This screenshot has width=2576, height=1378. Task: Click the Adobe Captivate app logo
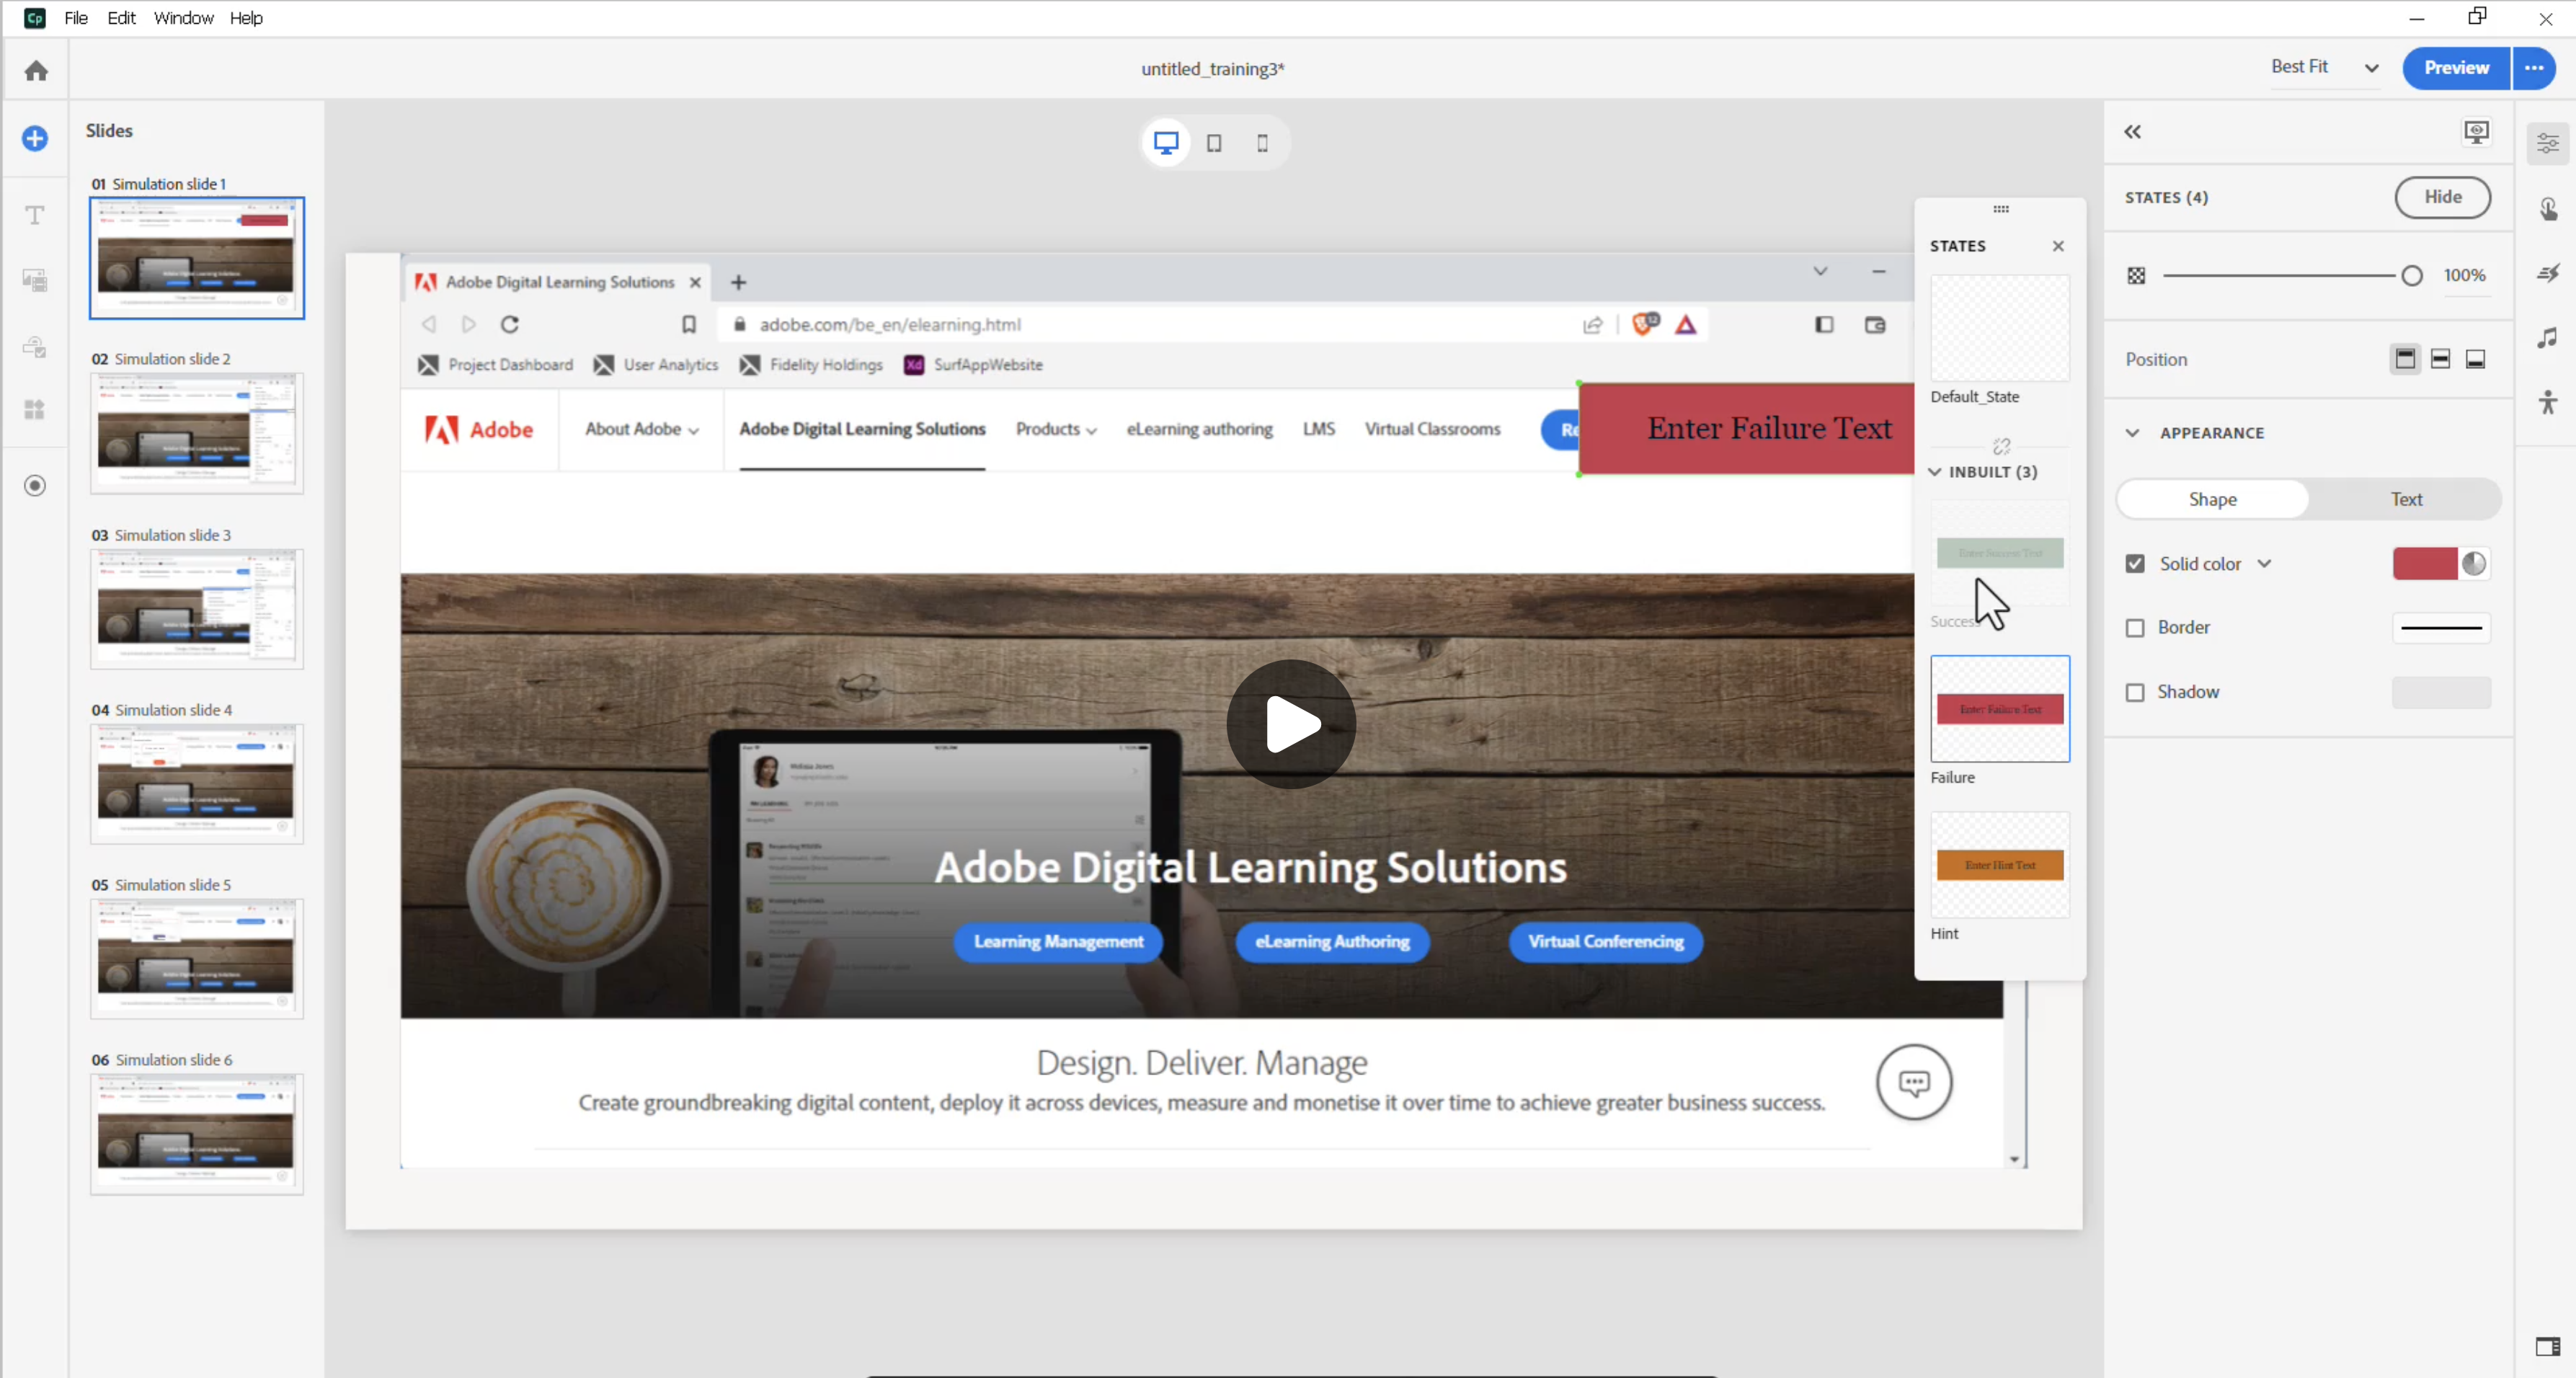(x=35, y=18)
